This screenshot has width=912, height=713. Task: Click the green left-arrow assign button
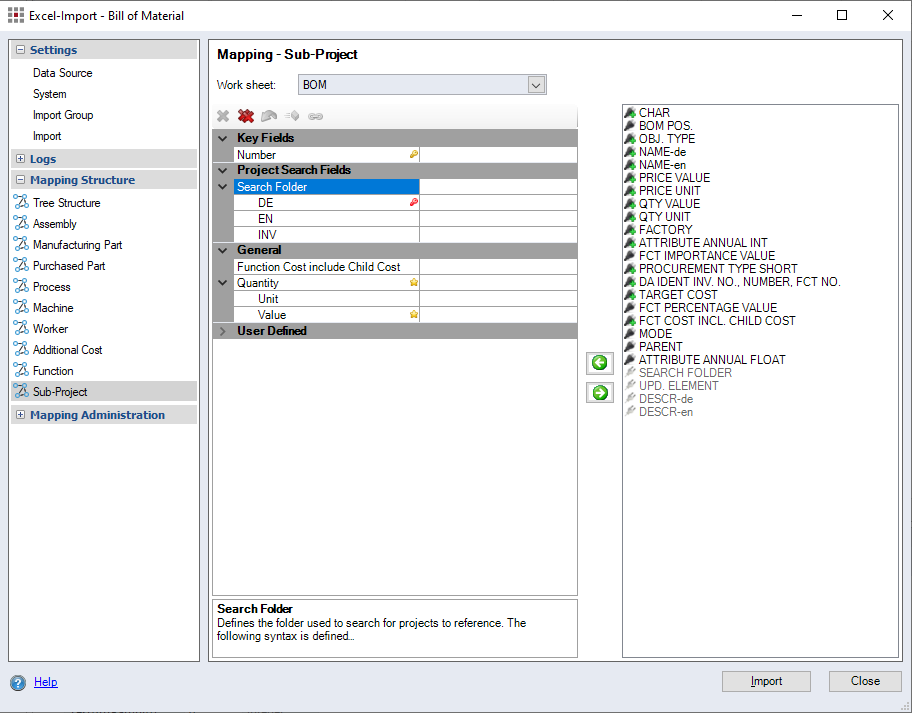click(600, 363)
